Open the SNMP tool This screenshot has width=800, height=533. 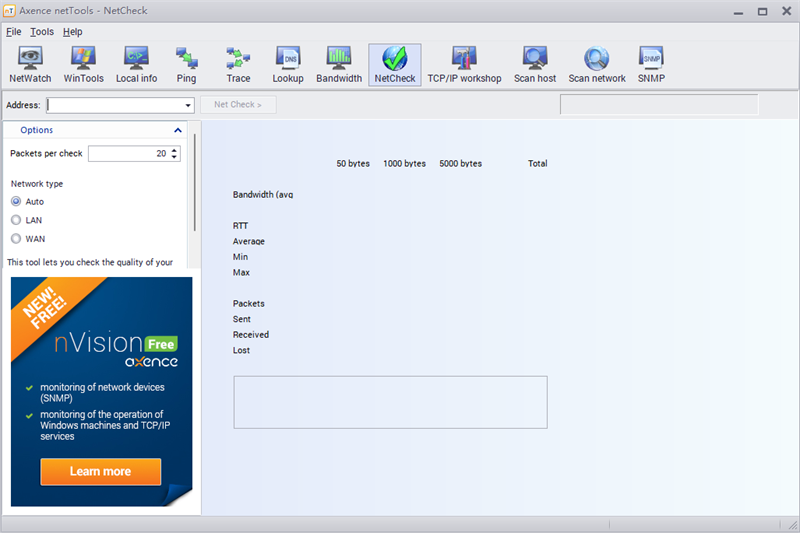651,65
